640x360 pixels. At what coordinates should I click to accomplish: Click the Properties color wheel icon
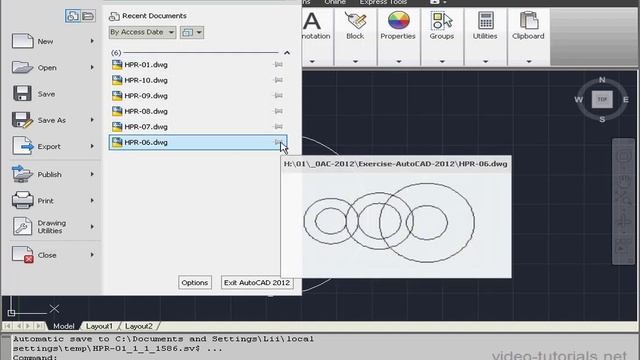pos(398,20)
